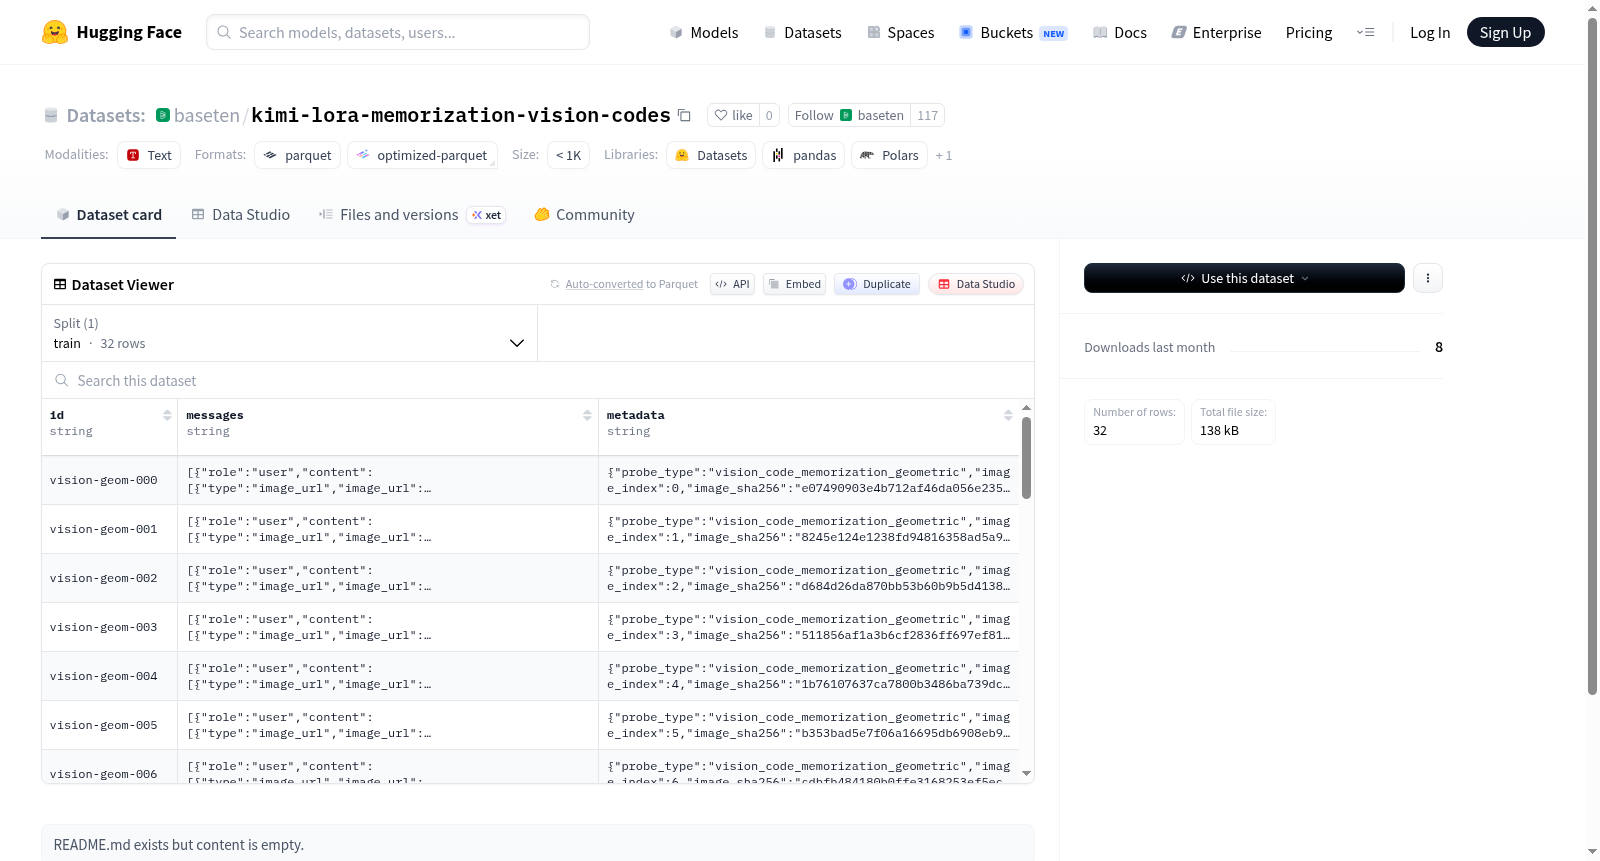Screen dimensions: 1600x861
Task: Open metadata cell with image_index 0
Action: (x=808, y=480)
